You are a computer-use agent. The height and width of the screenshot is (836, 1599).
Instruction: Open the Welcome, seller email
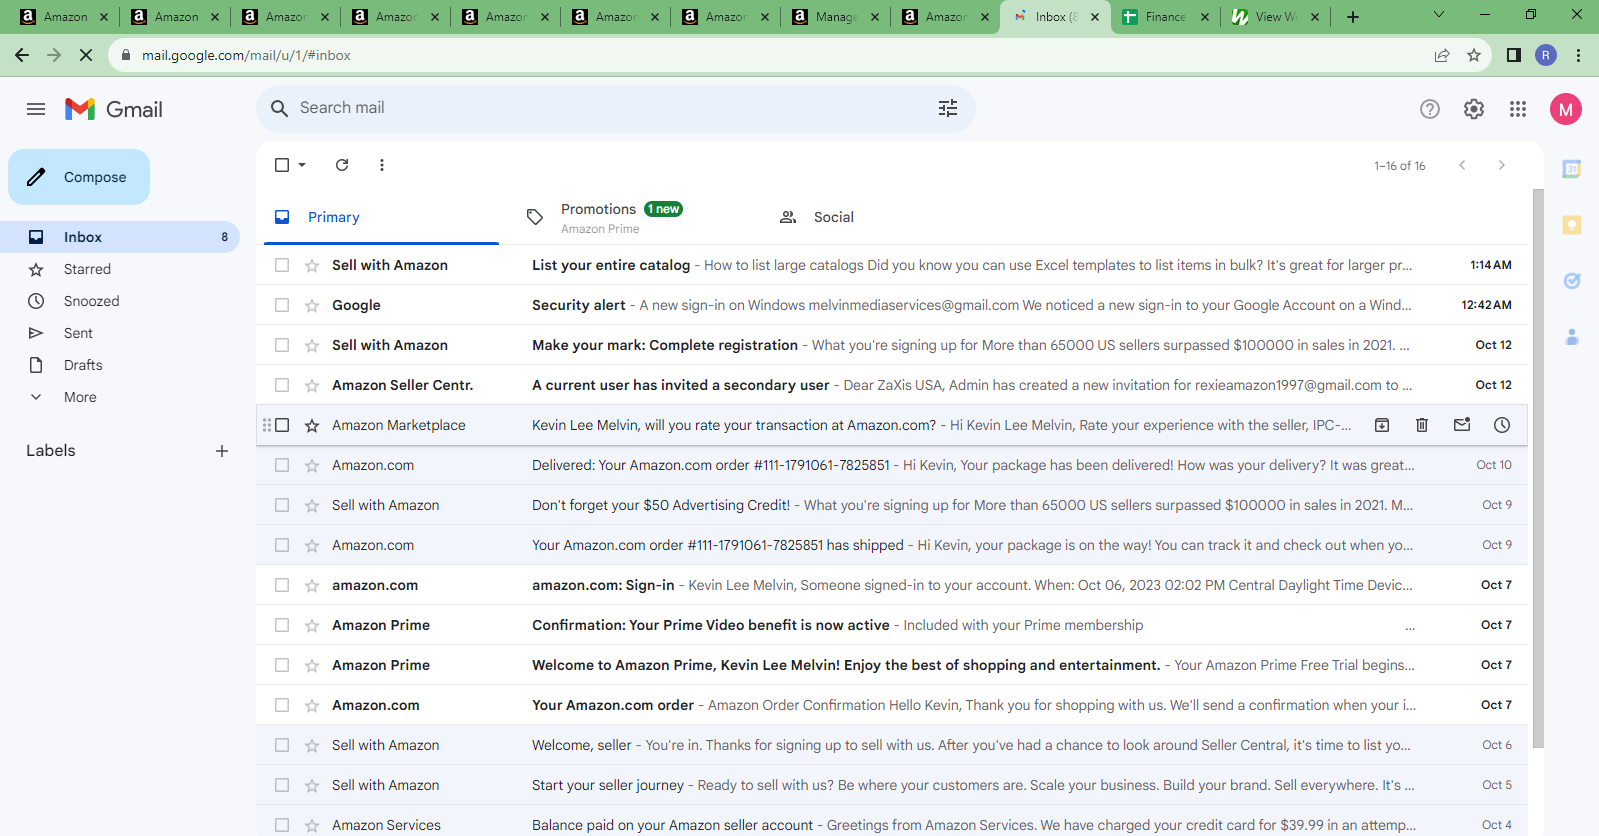coord(892,745)
